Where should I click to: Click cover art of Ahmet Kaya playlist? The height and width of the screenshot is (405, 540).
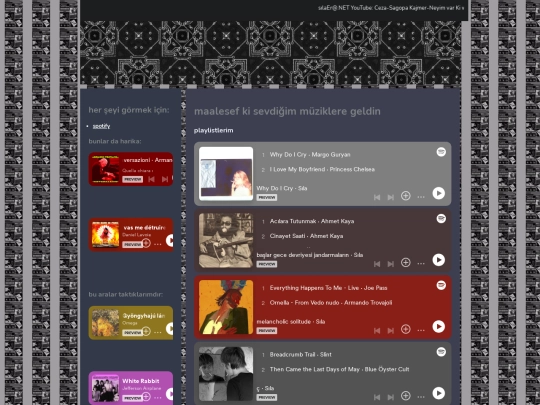point(226,240)
